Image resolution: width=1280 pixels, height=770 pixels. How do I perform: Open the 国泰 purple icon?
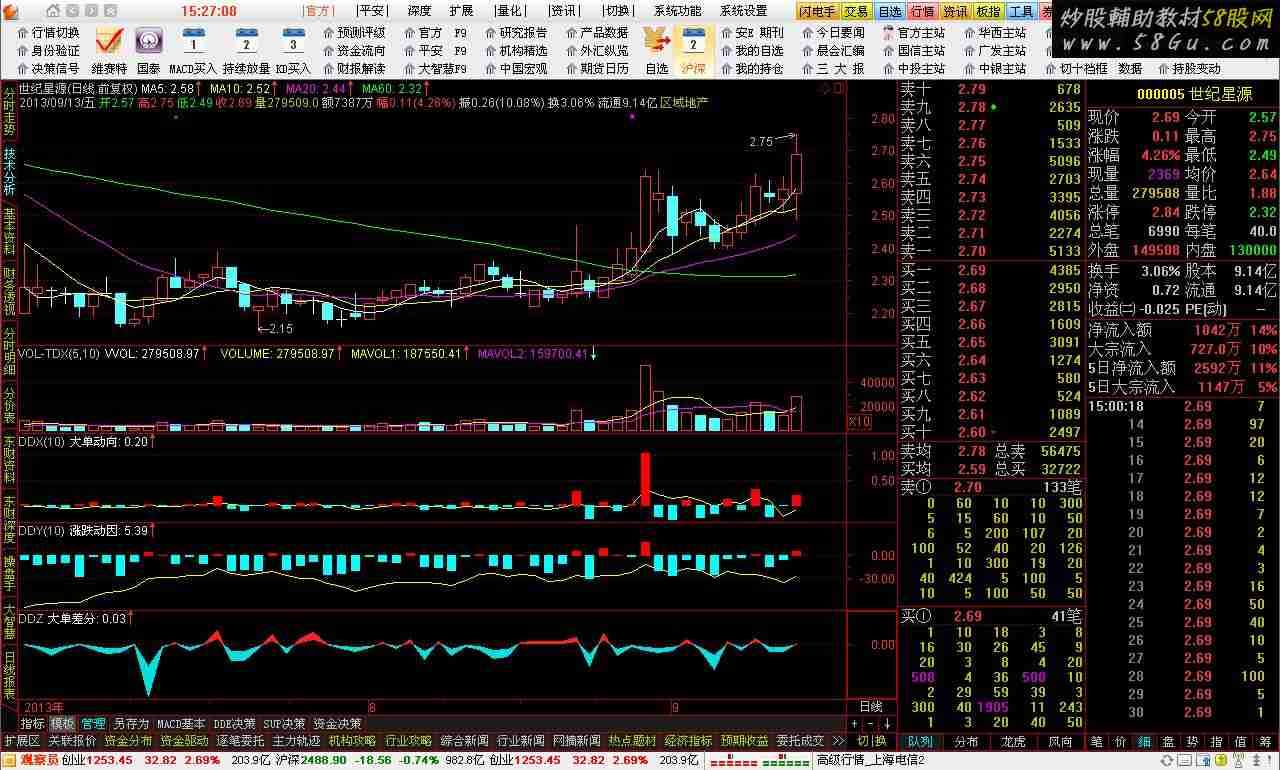click(148, 41)
